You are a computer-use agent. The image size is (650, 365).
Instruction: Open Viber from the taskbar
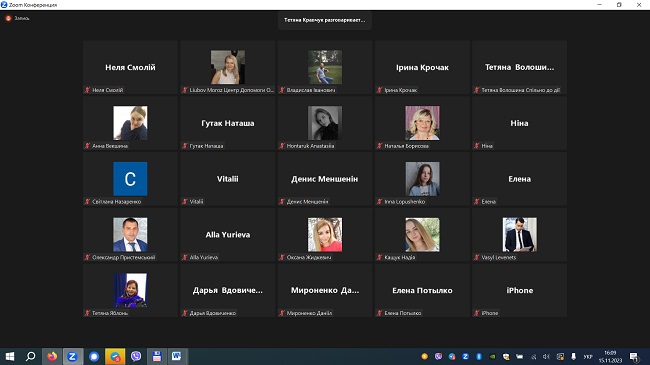pos(136,356)
